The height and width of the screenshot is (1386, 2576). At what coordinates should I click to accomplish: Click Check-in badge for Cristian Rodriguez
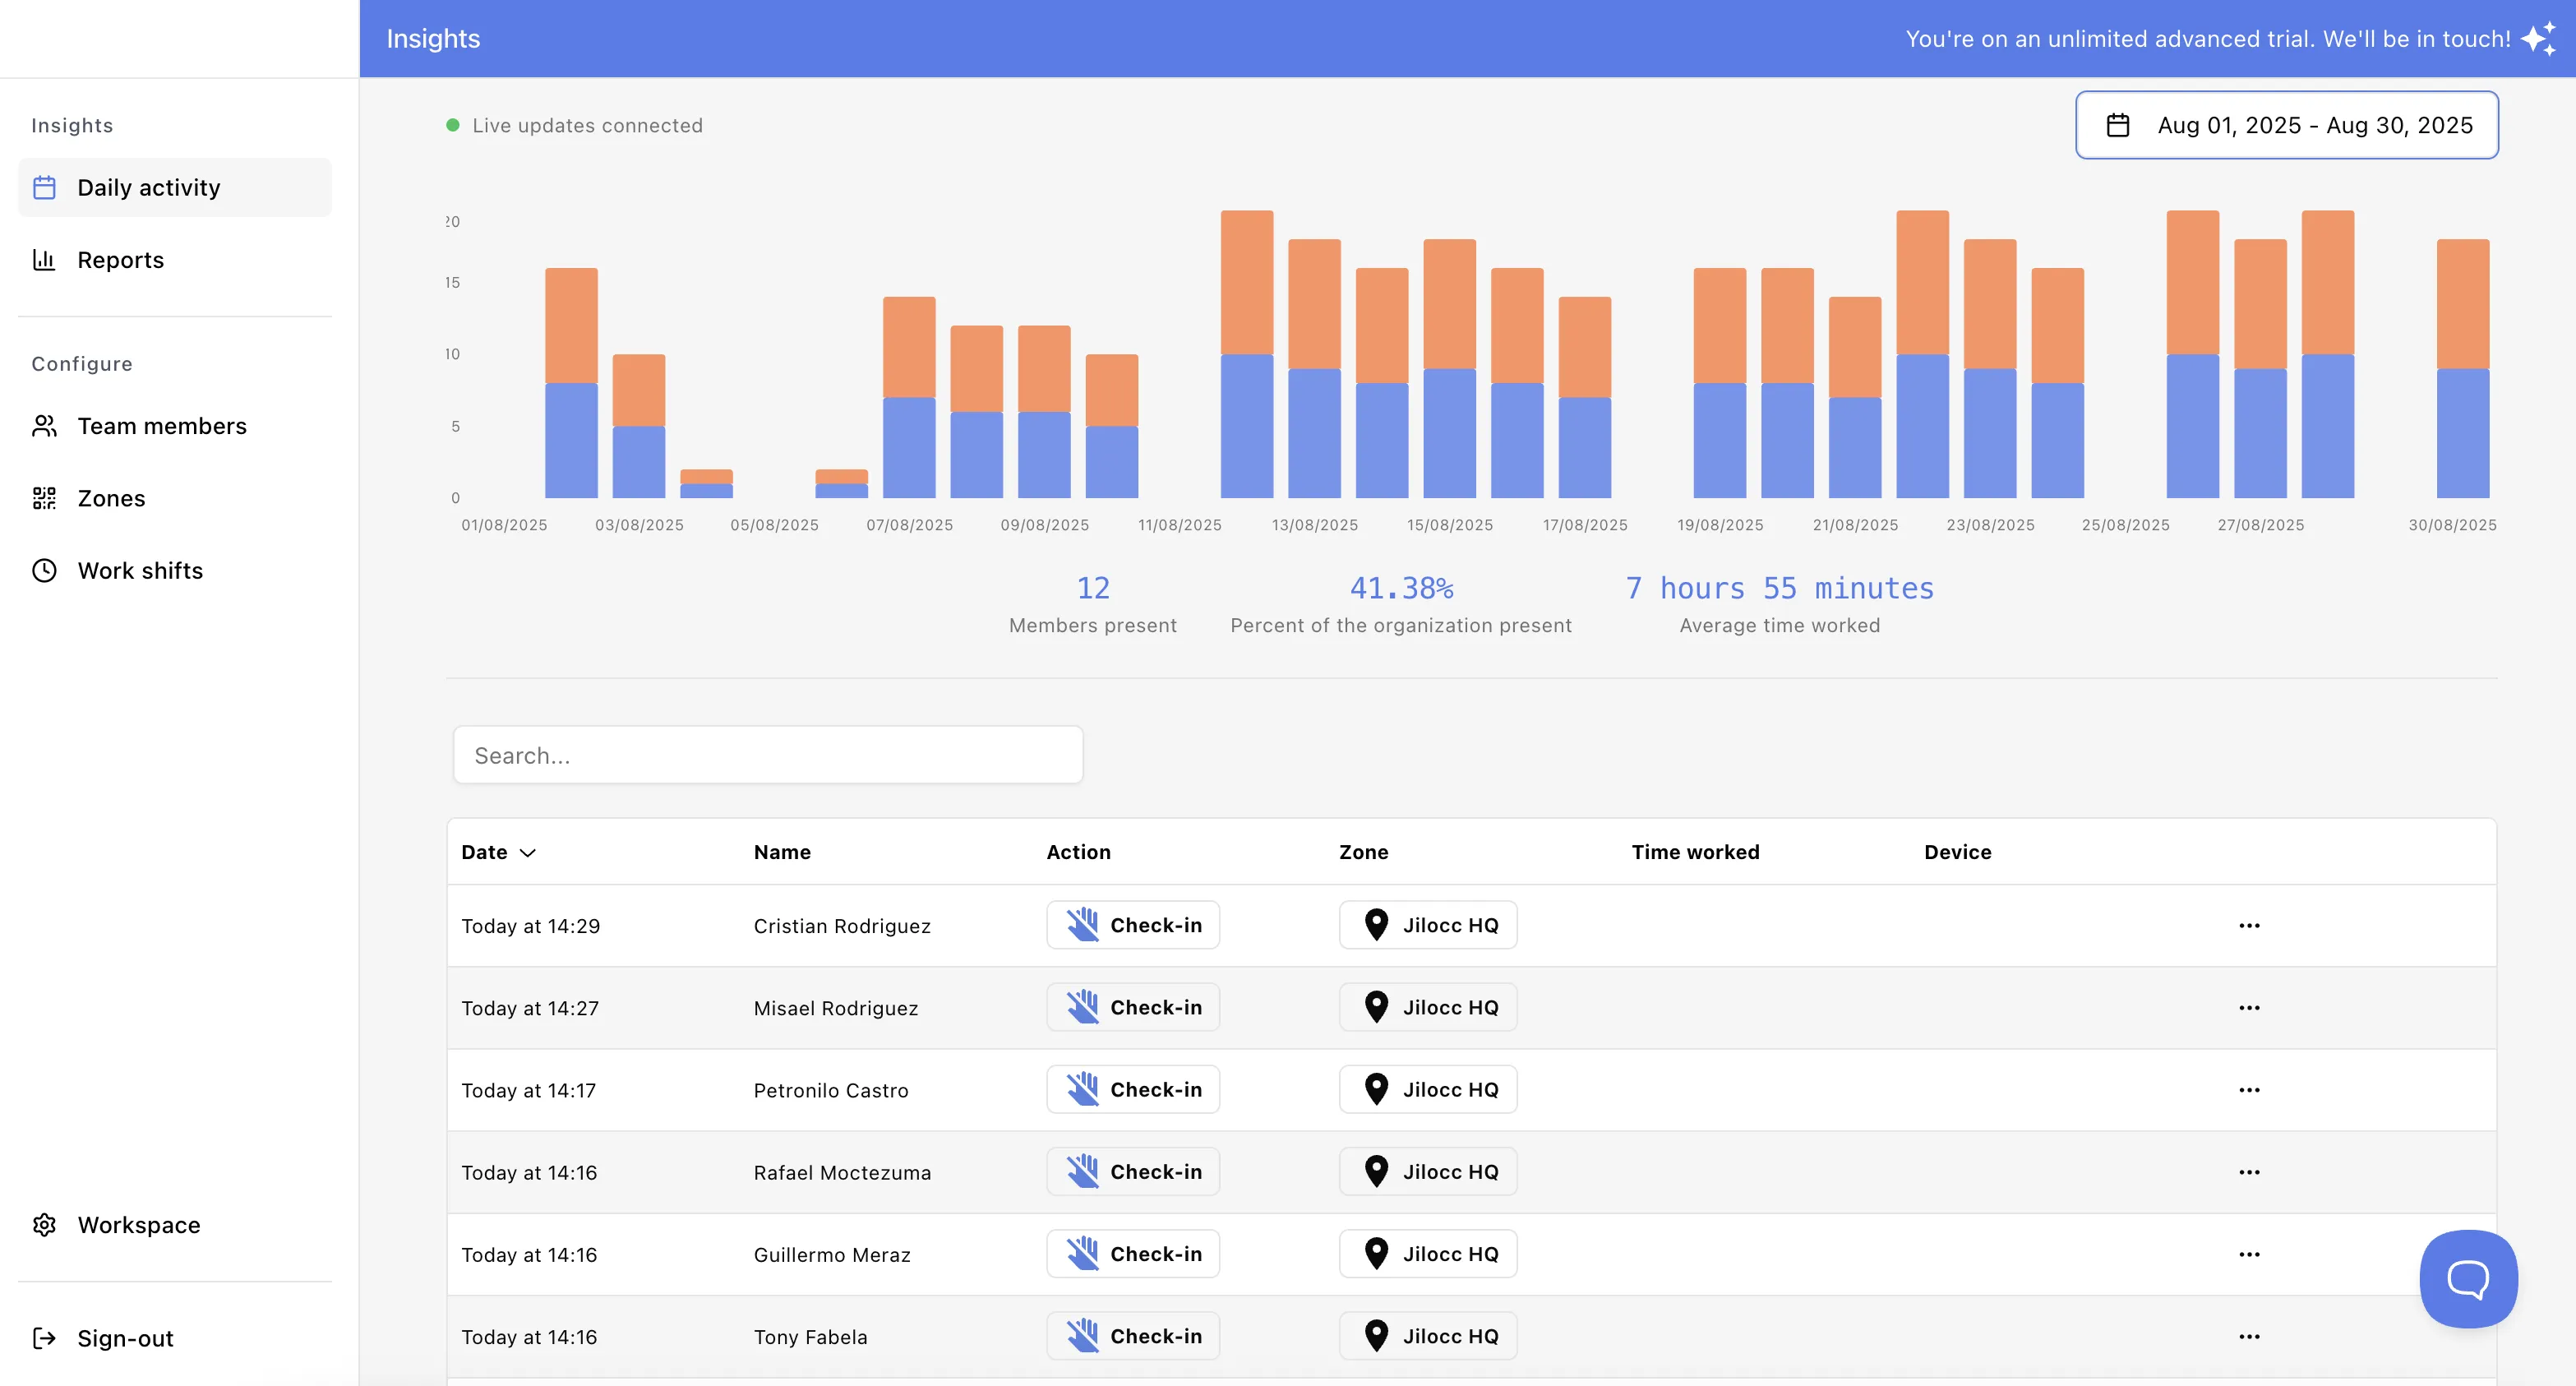(x=1132, y=925)
